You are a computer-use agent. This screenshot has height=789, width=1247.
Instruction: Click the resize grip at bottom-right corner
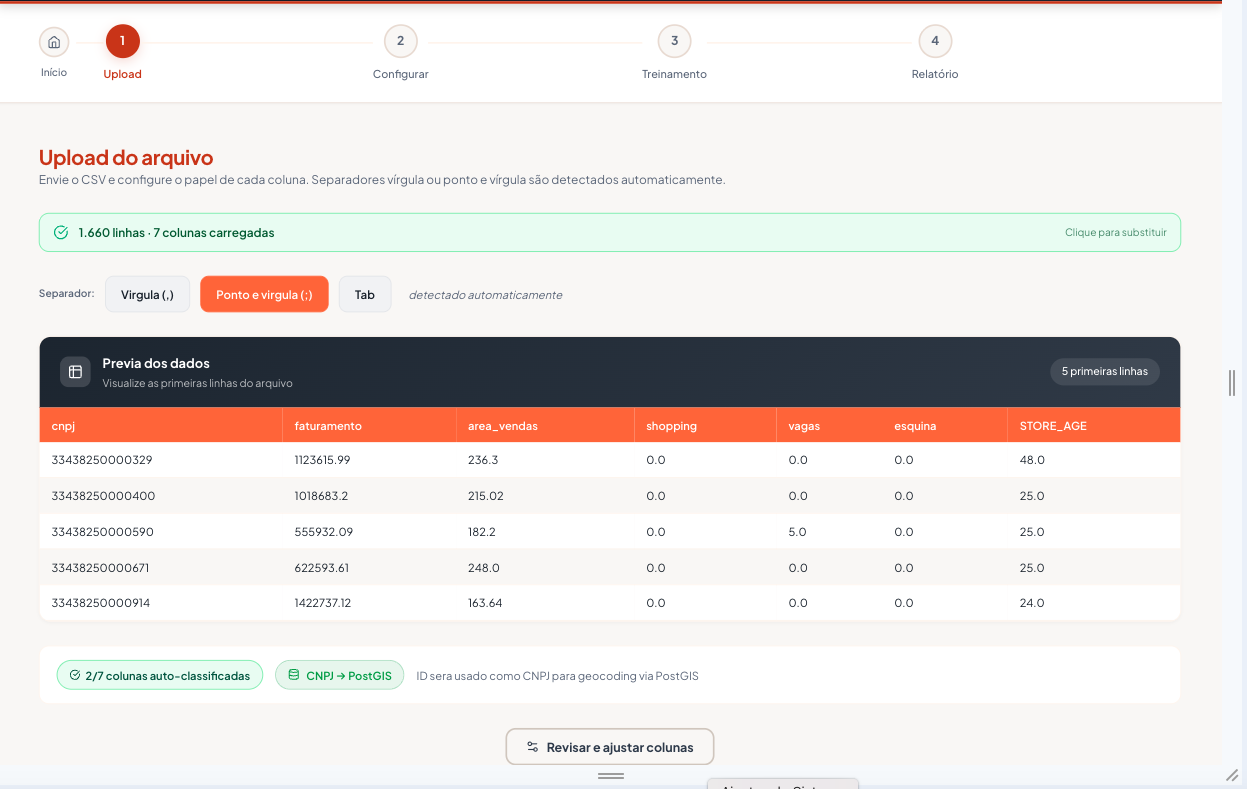click(x=1232, y=775)
